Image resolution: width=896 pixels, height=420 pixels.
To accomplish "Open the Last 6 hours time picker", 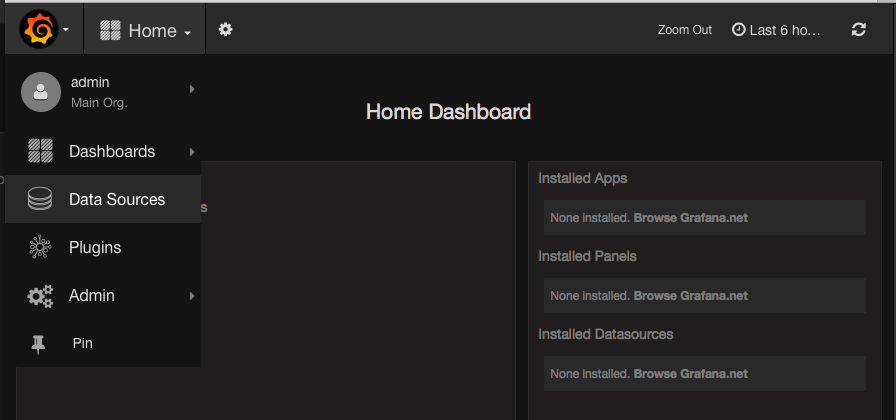I will tap(777, 30).
